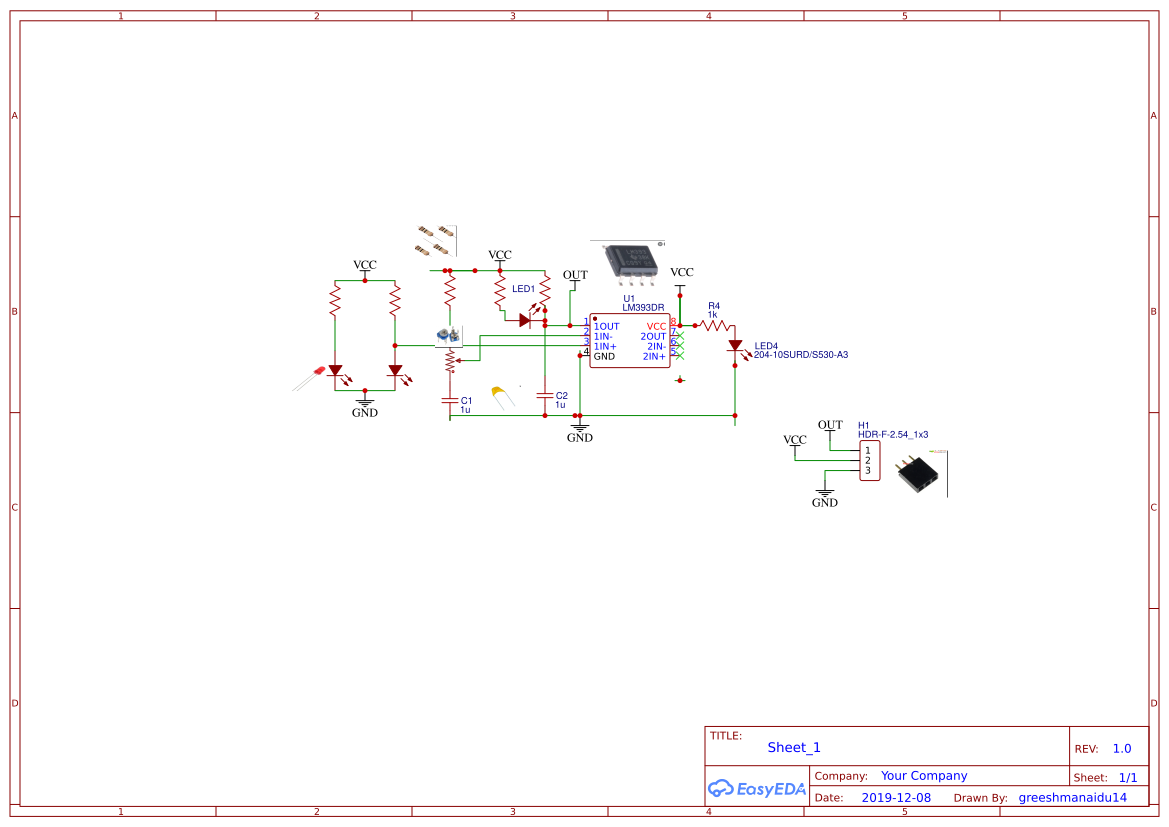This screenshot has width=1169, height=827.
Task: Click the Sheet_1 title text
Action: pyautogui.click(x=792, y=747)
